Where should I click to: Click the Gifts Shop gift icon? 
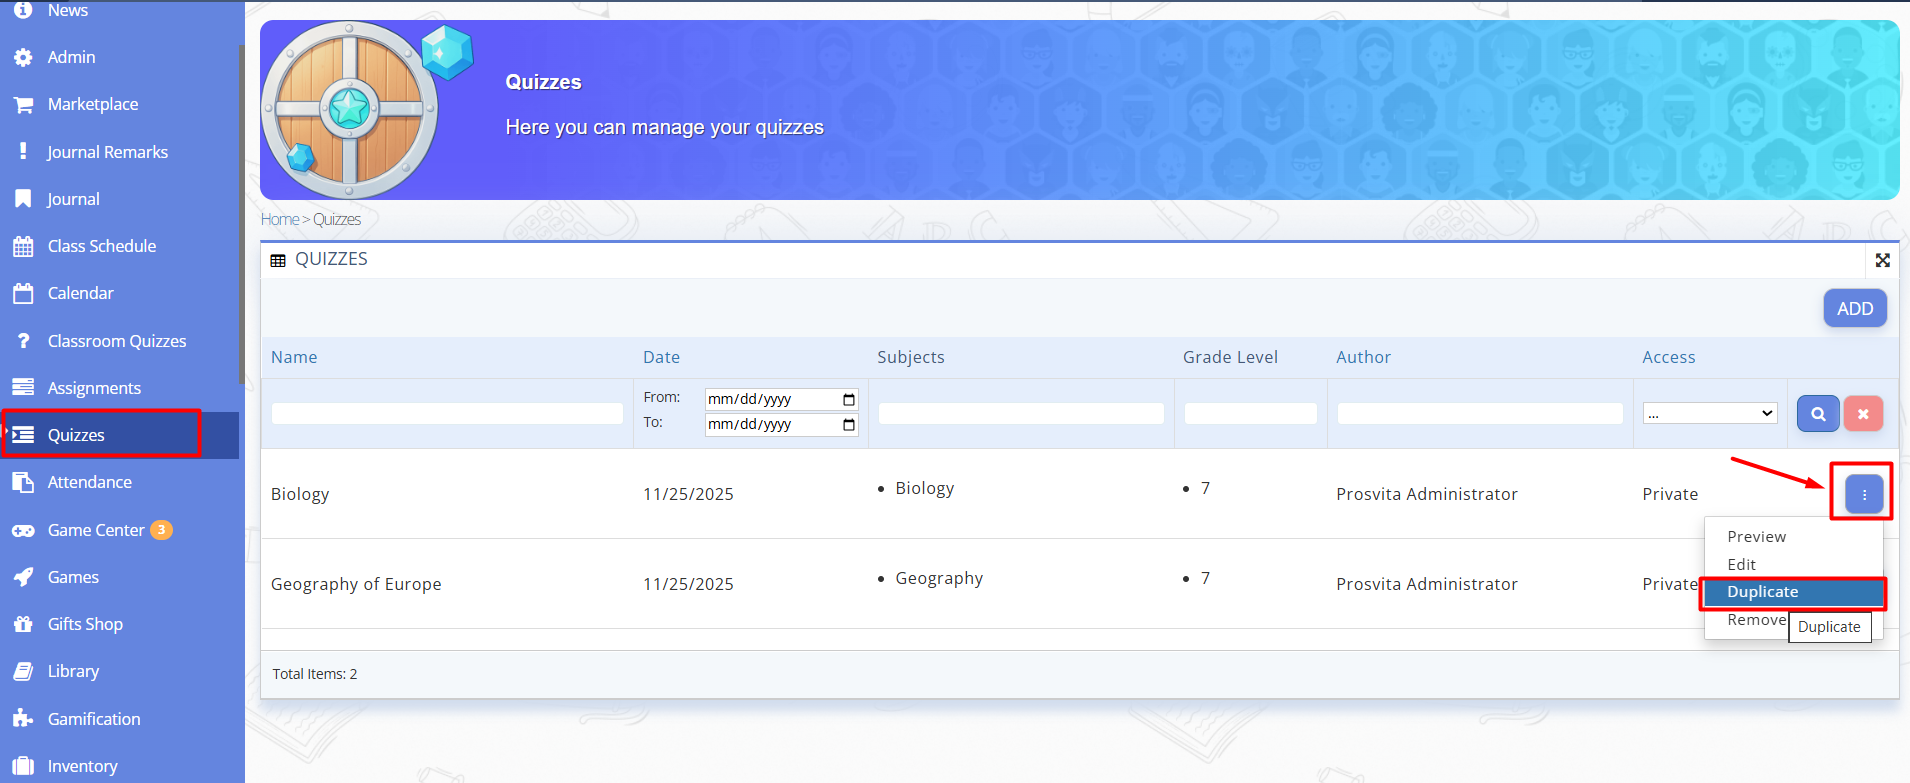pyautogui.click(x=23, y=625)
